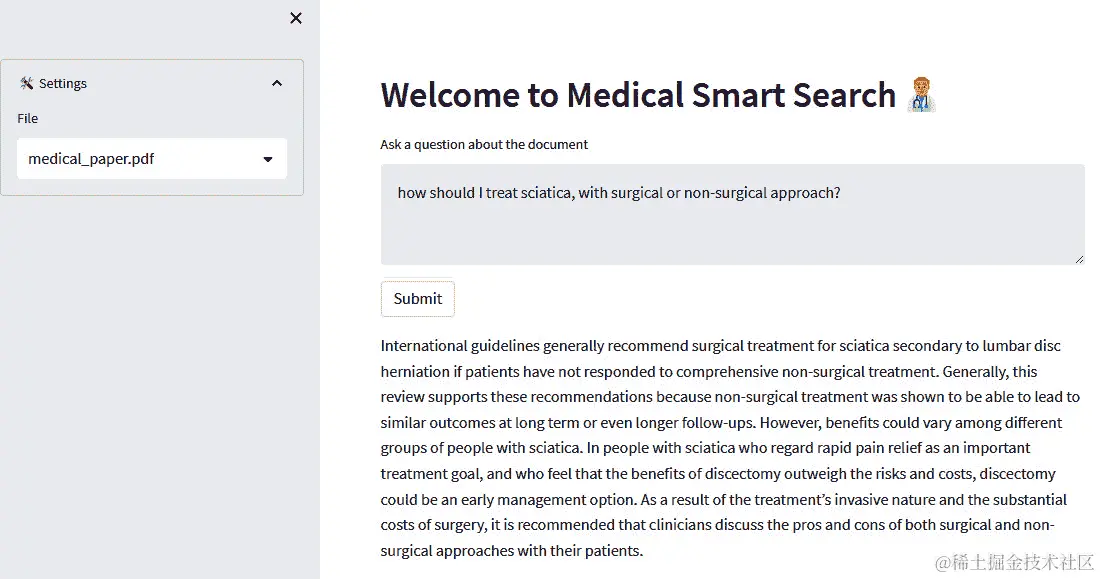
Task: Click the doctor emoji beside the title
Action: [x=921, y=95]
